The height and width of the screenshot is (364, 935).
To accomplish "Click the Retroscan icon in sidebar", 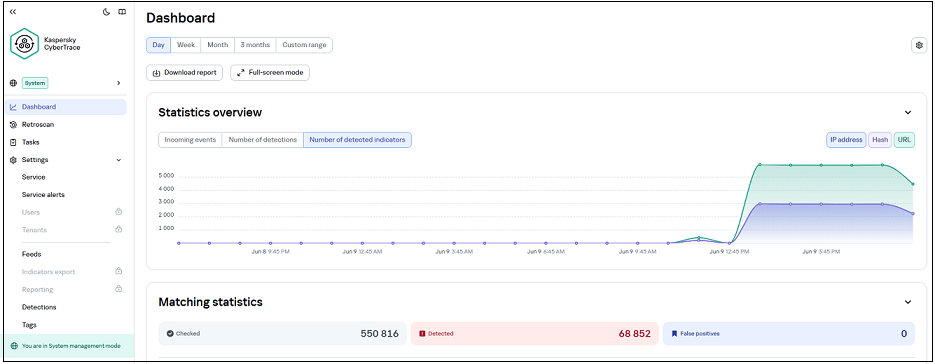I will click(13, 125).
